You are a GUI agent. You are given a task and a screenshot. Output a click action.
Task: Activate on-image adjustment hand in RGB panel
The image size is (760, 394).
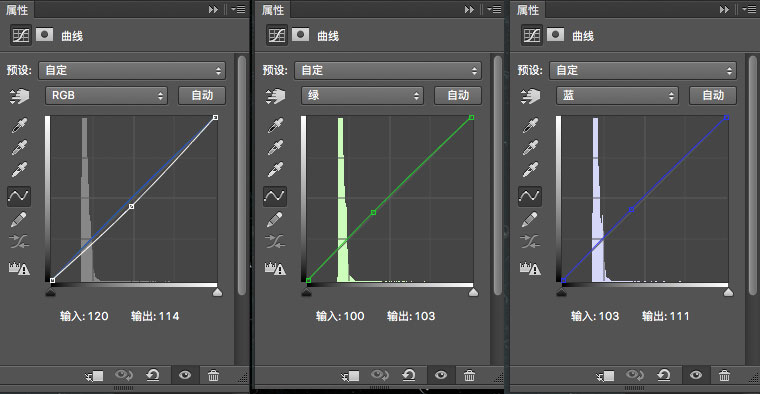[x=19, y=96]
